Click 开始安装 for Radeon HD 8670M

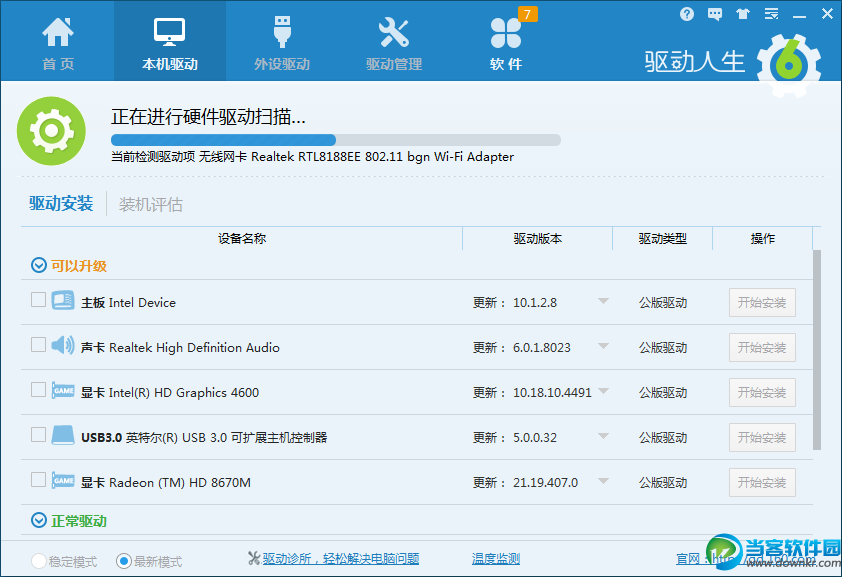click(762, 482)
